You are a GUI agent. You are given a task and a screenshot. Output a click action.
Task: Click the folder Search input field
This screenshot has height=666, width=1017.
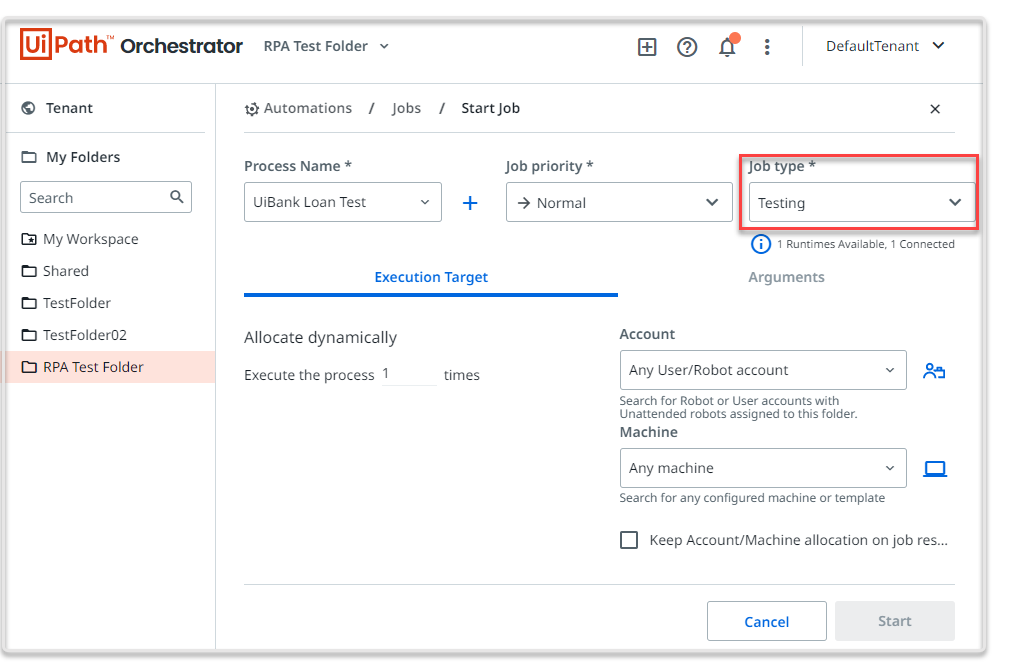pos(106,197)
